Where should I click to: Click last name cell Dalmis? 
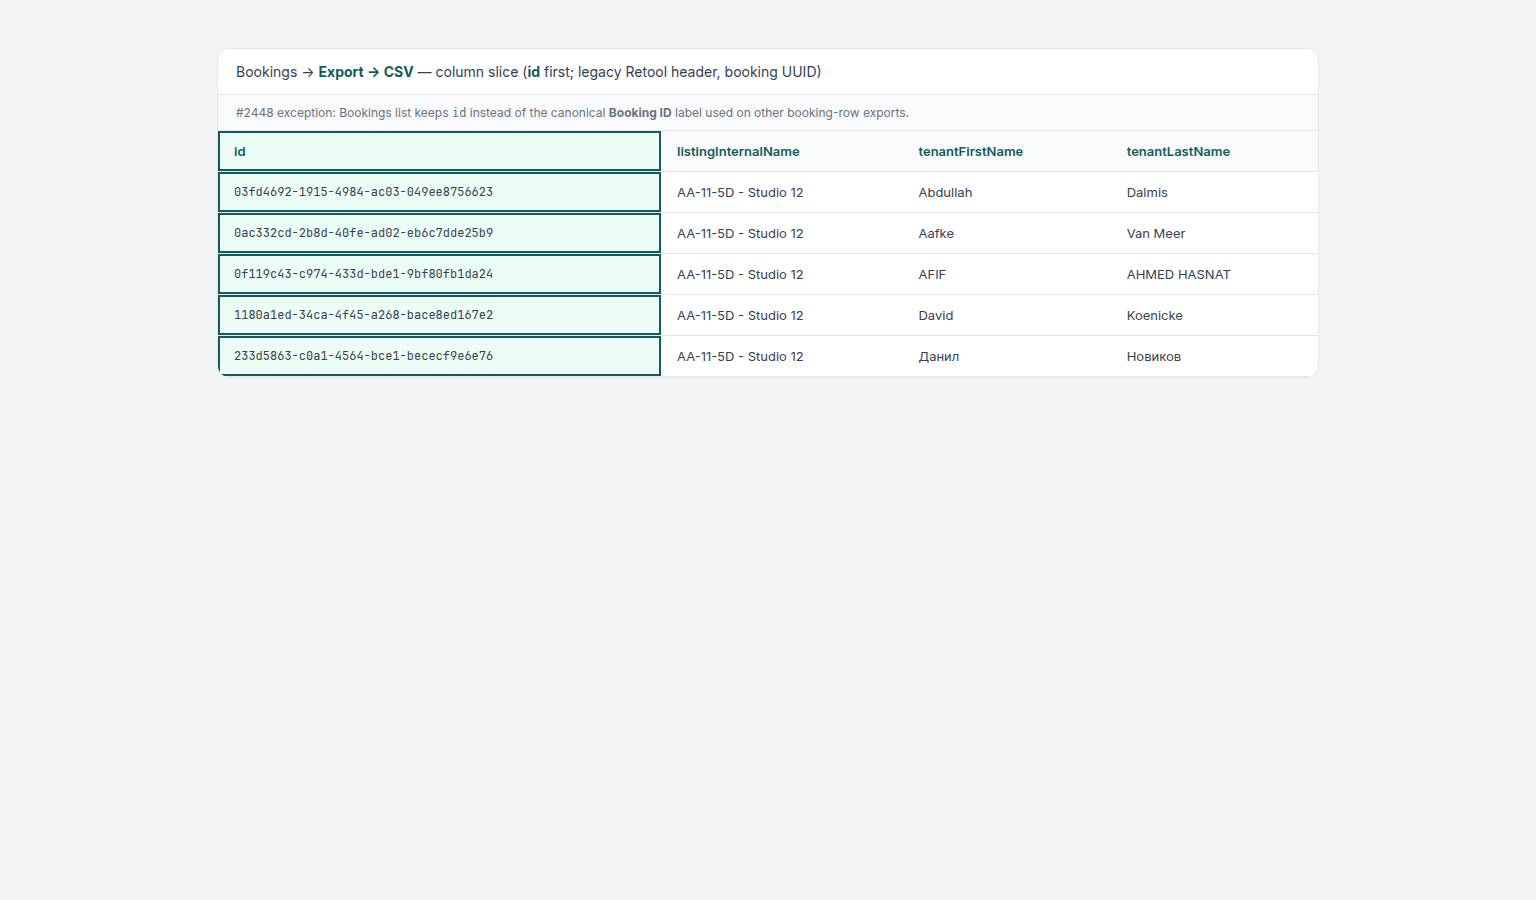click(x=1214, y=192)
